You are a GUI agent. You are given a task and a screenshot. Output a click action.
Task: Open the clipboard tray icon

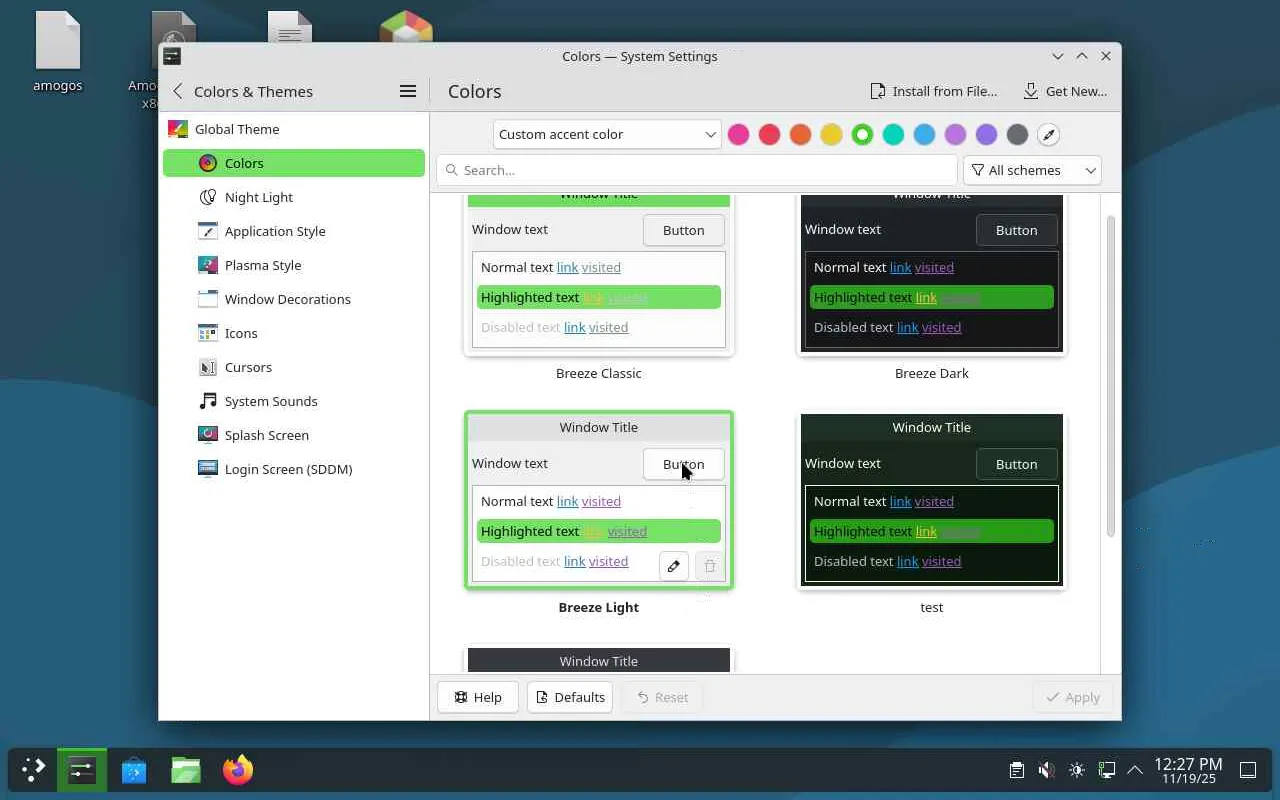[1016, 770]
